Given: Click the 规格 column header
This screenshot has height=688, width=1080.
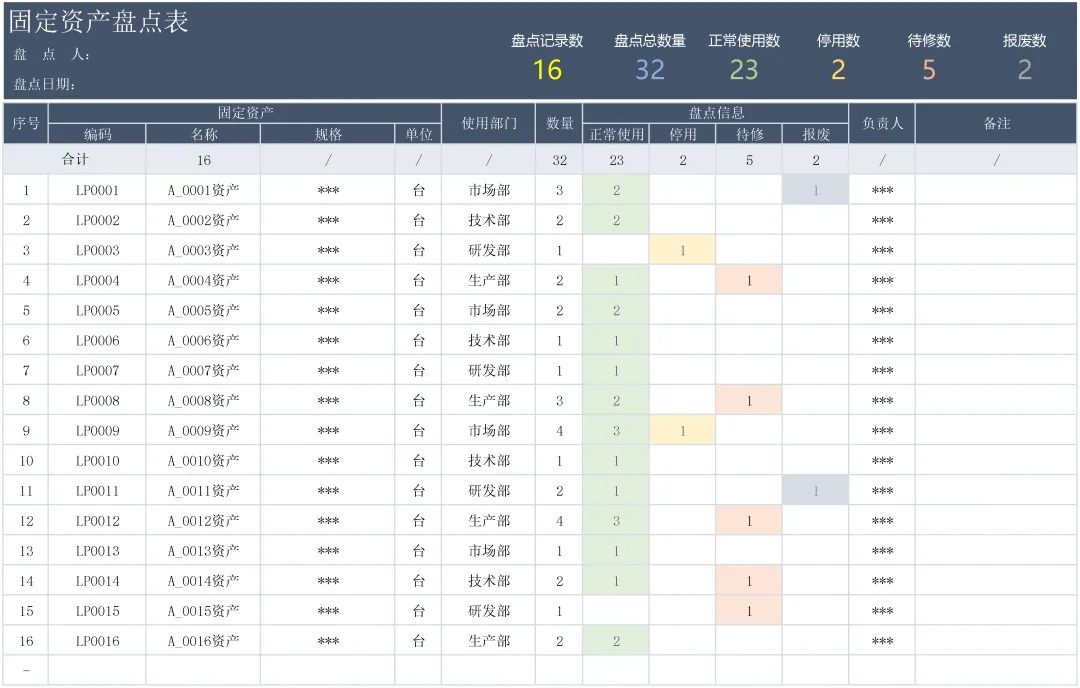Looking at the screenshot, I should 328,134.
